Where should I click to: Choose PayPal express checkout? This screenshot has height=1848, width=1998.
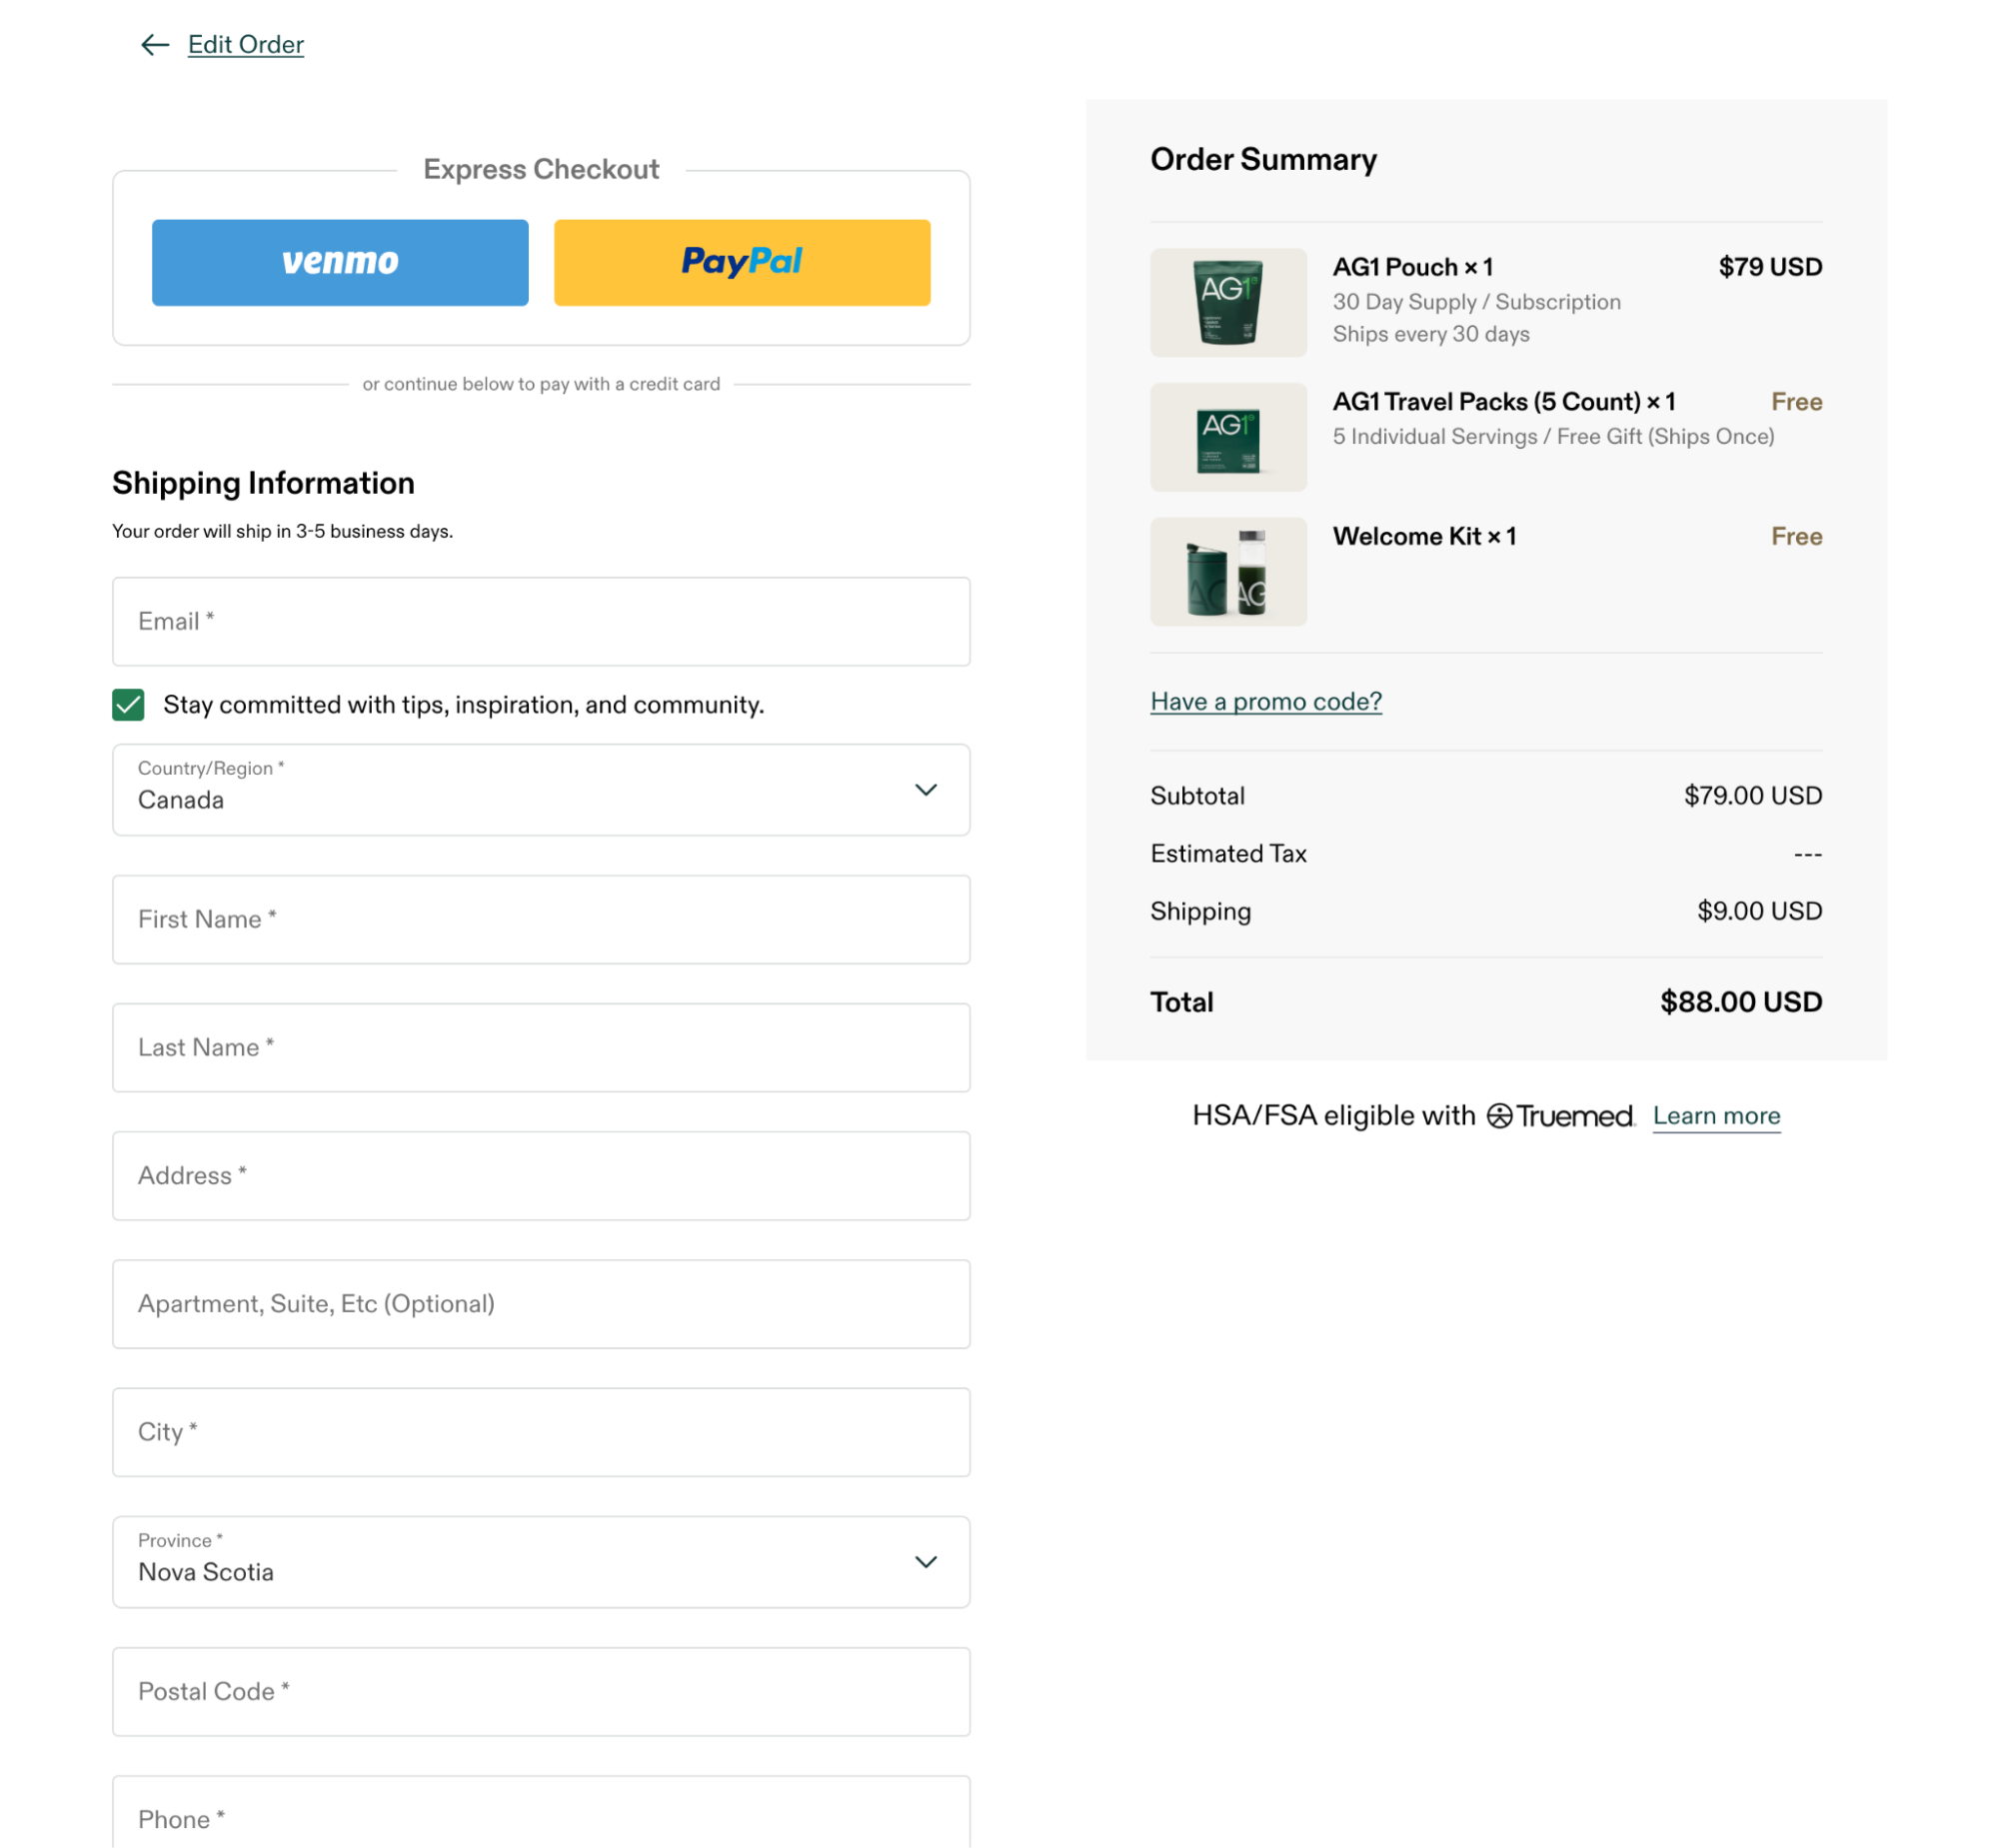click(x=742, y=262)
